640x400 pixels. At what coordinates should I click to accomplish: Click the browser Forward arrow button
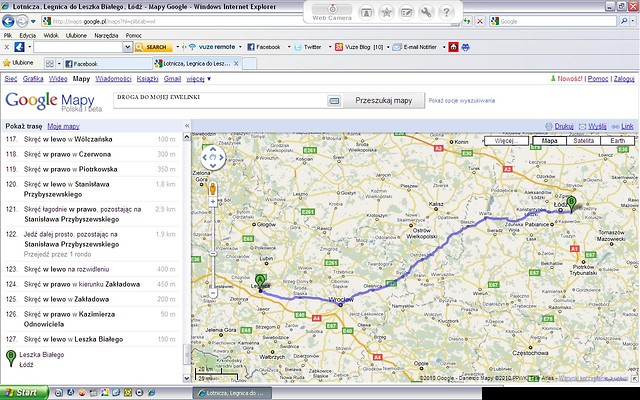point(22,21)
